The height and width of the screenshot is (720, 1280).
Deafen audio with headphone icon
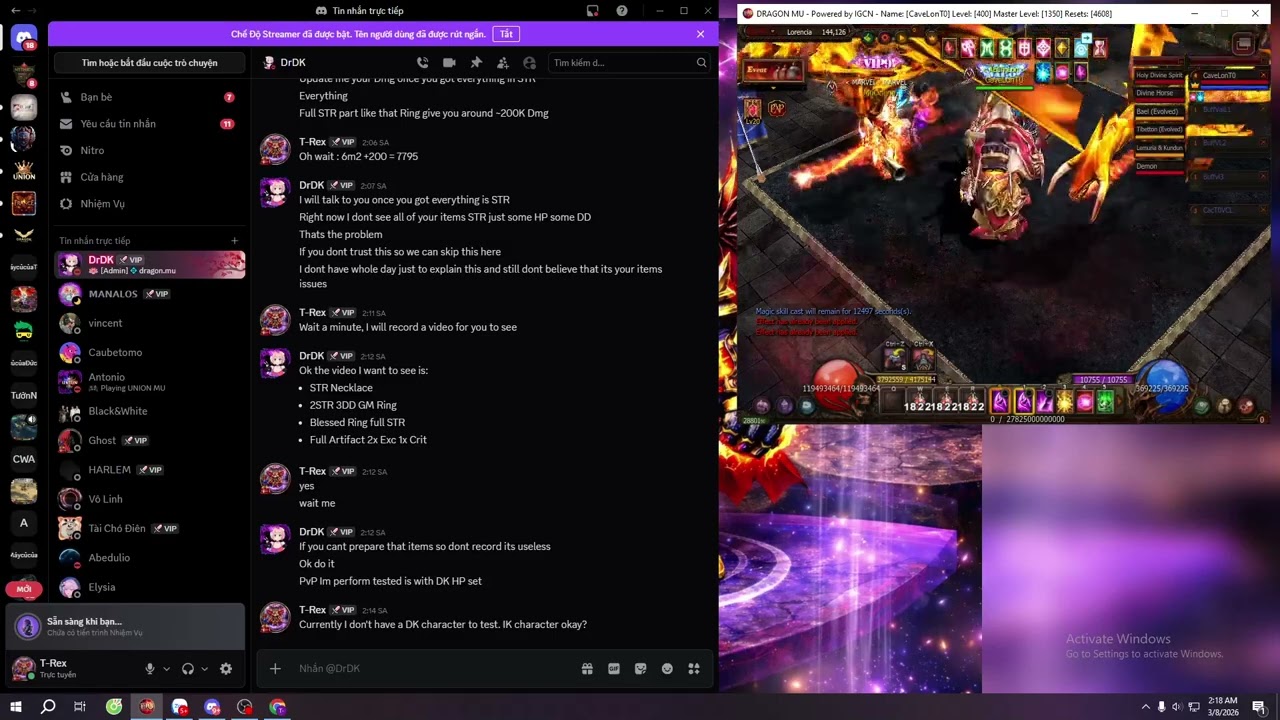(x=187, y=669)
